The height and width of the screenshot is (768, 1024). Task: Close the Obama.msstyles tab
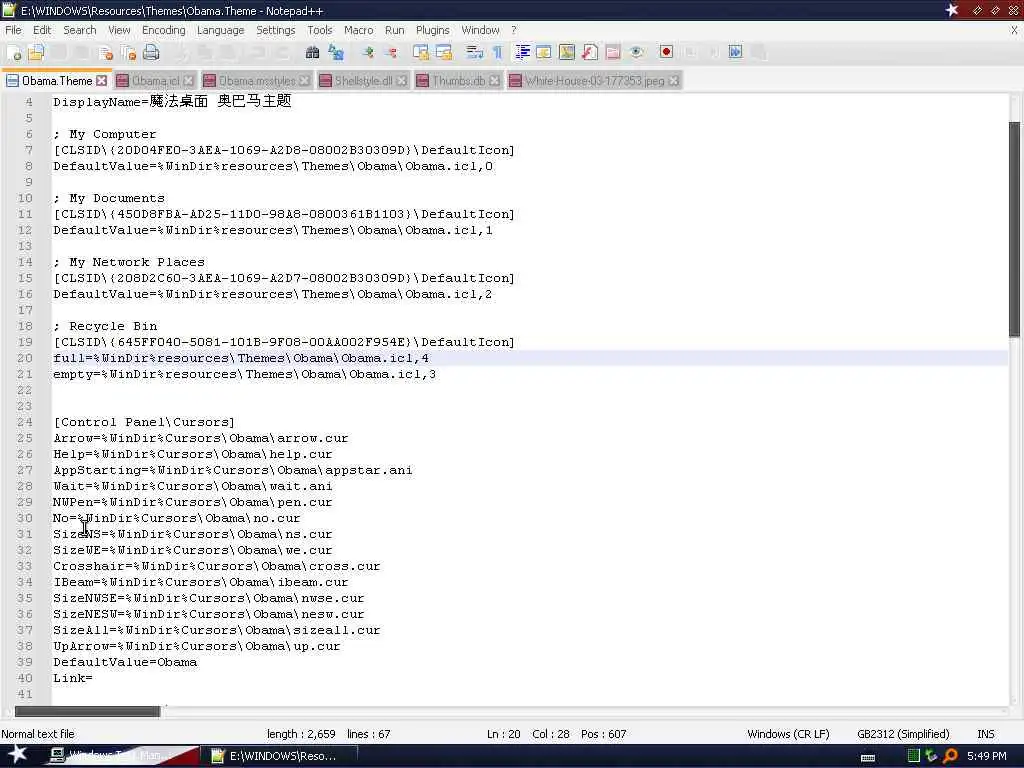pos(304,80)
